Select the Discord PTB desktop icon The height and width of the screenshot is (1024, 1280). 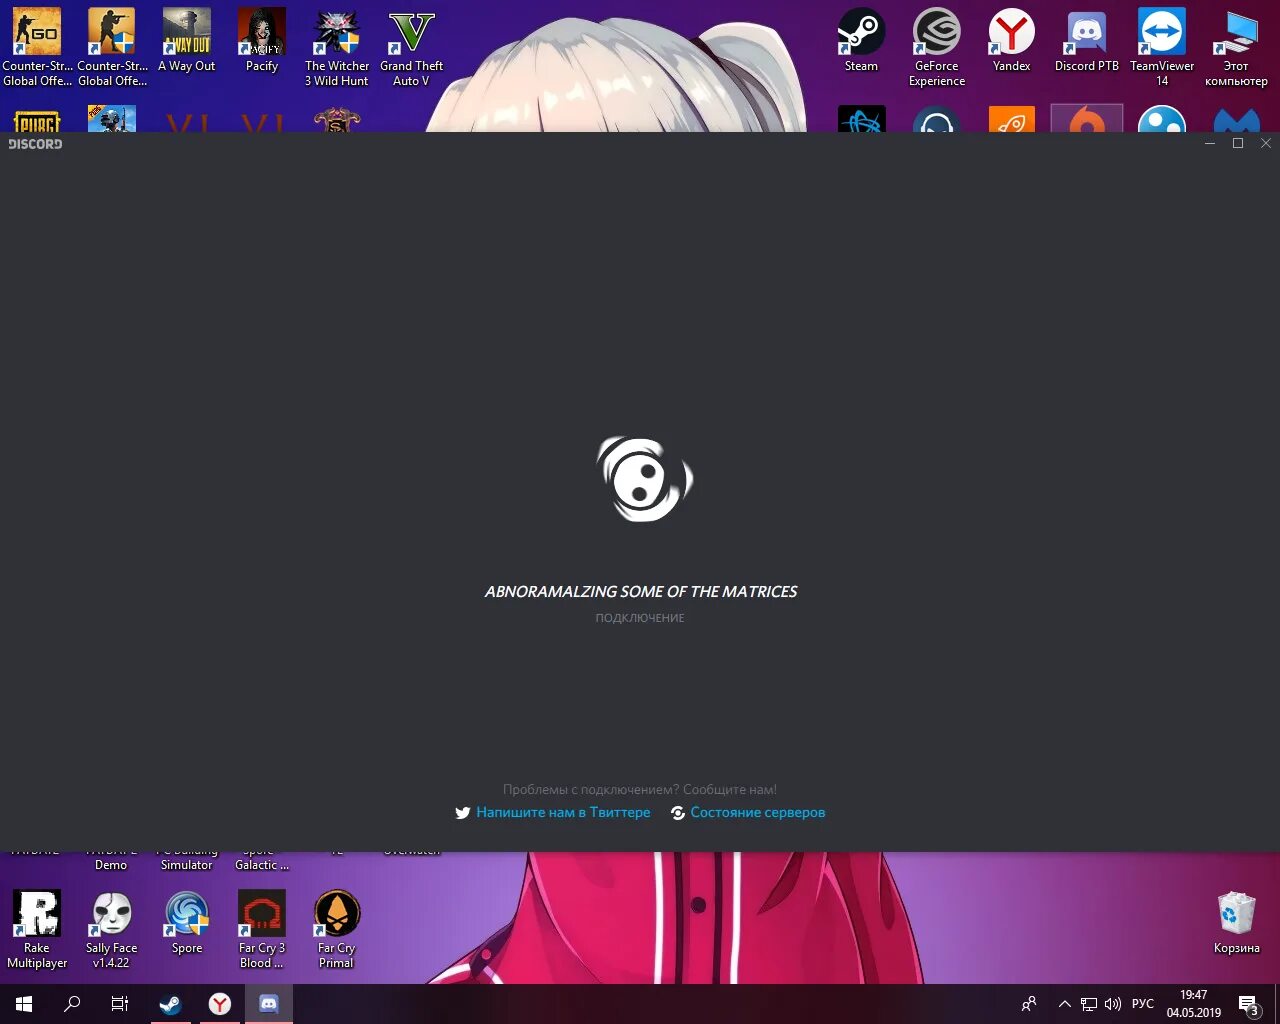point(1087,40)
